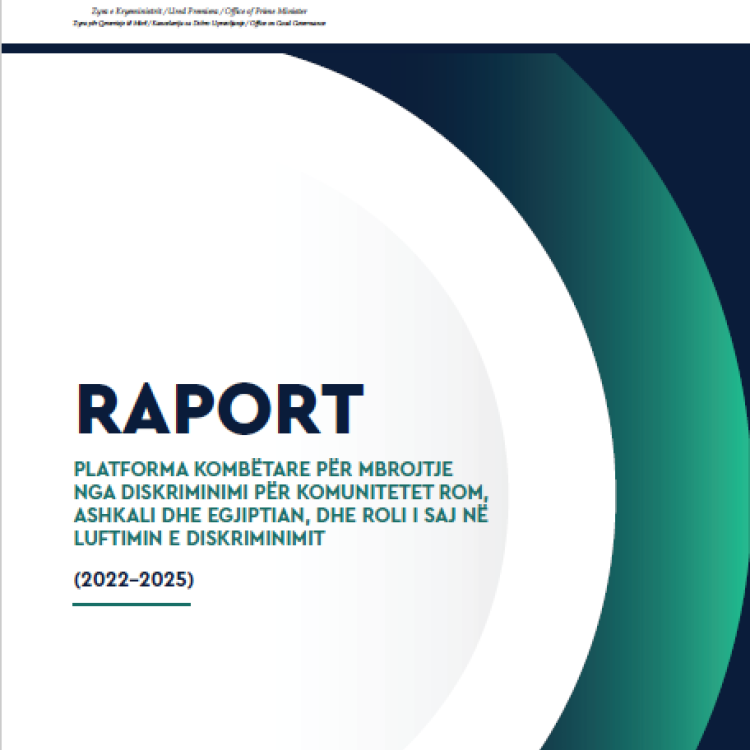Click the 'Office on Good Governance' header line
This screenshot has height=750, width=750.
tap(199, 23)
